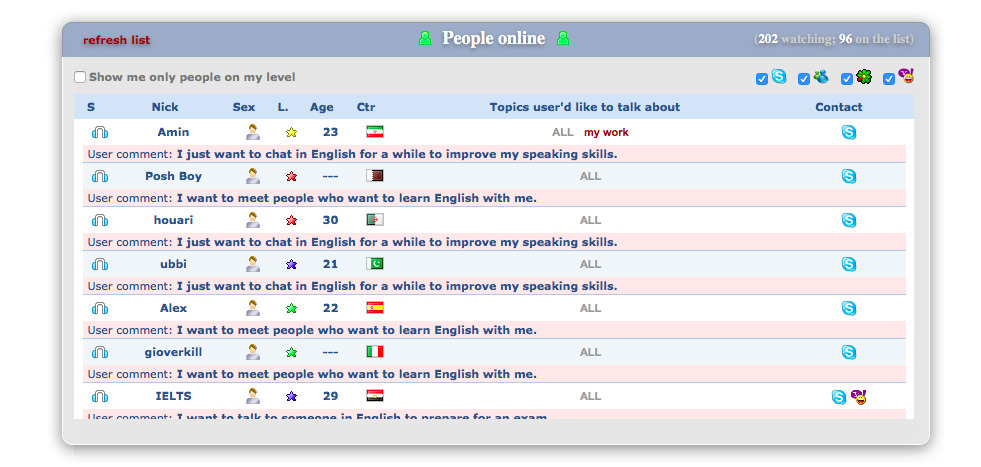Open the nick 'Posh Boy' profile

(x=173, y=176)
